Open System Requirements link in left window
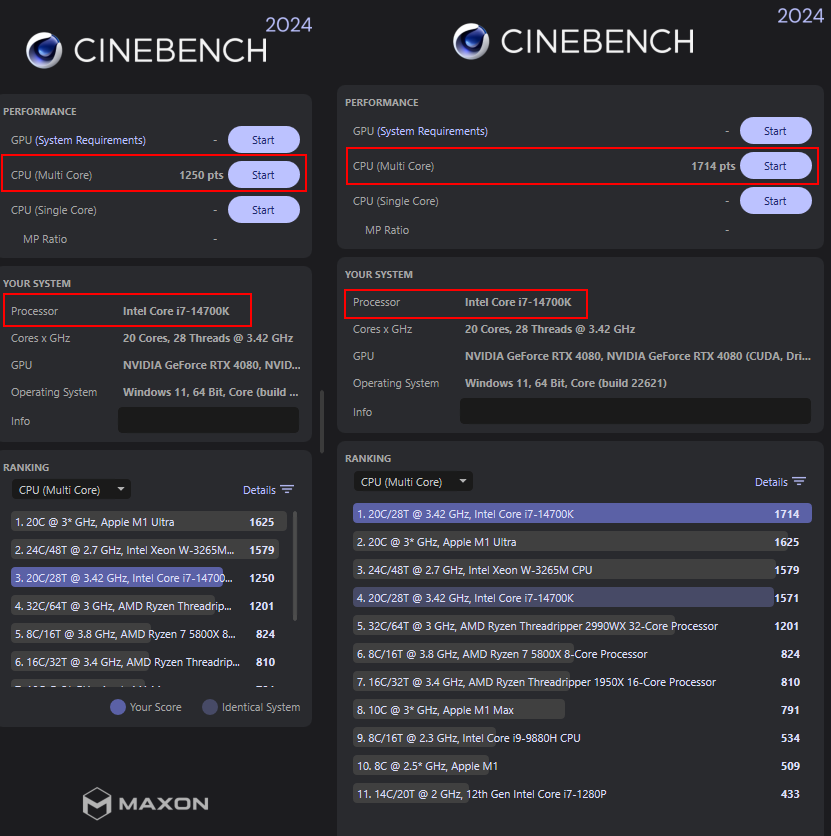 (91, 140)
